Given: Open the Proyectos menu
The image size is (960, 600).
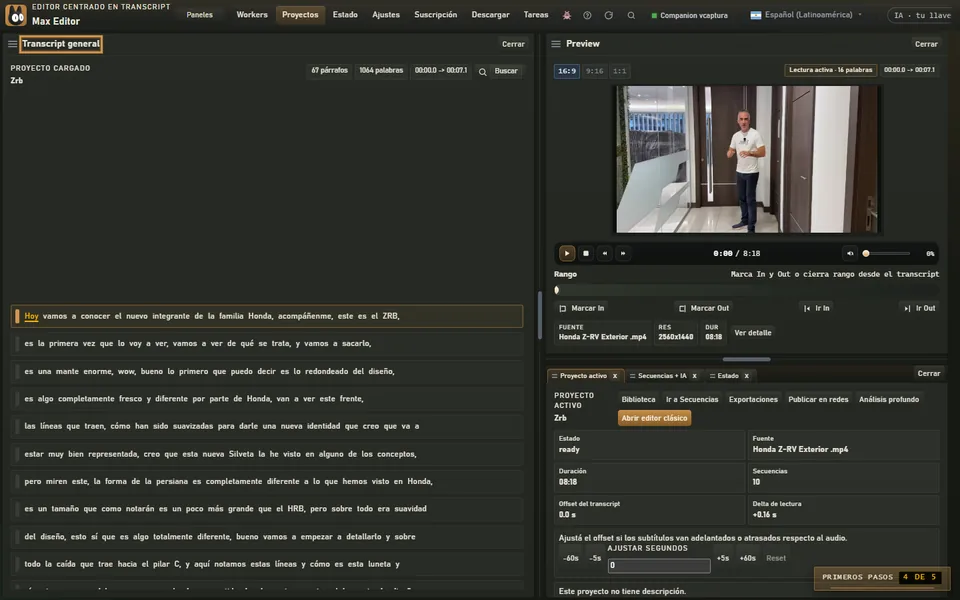Looking at the screenshot, I should [300, 15].
